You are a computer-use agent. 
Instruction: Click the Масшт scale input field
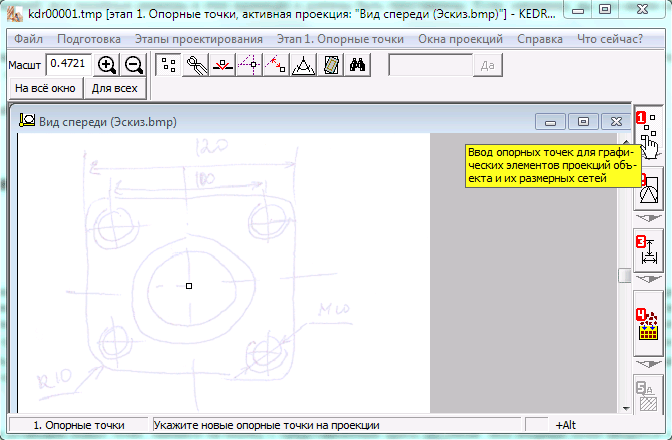coord(68,64)
